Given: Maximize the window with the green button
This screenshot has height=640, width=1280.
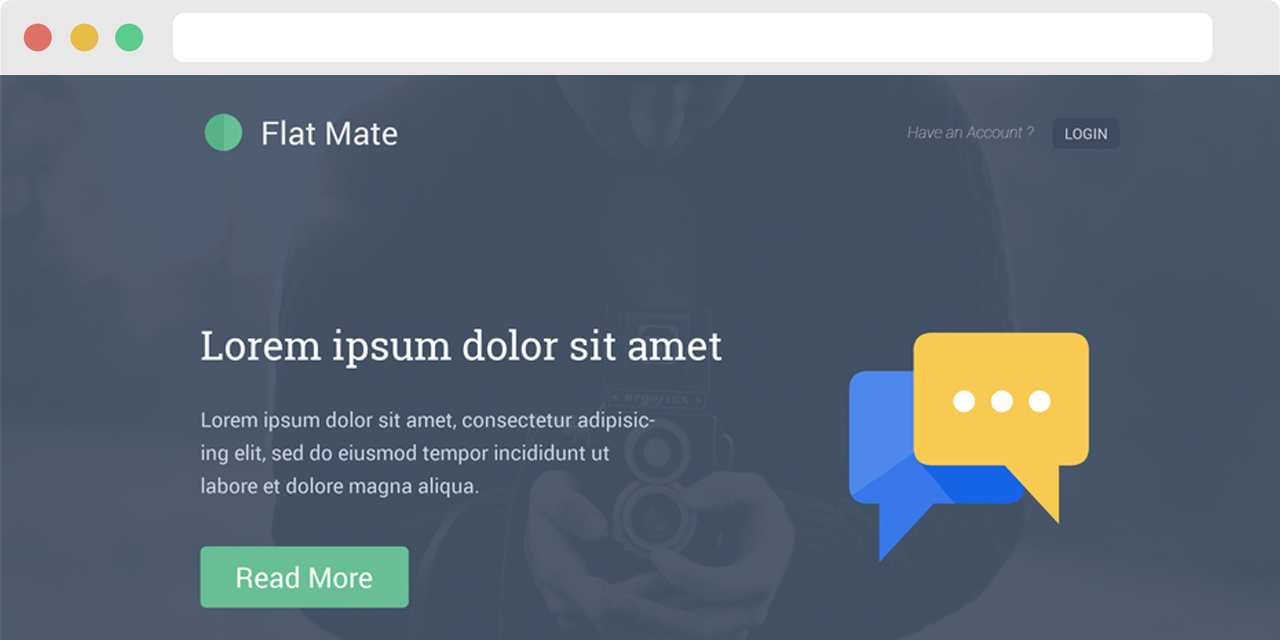Looking at the screenshot, I should (x=129, y=38).
